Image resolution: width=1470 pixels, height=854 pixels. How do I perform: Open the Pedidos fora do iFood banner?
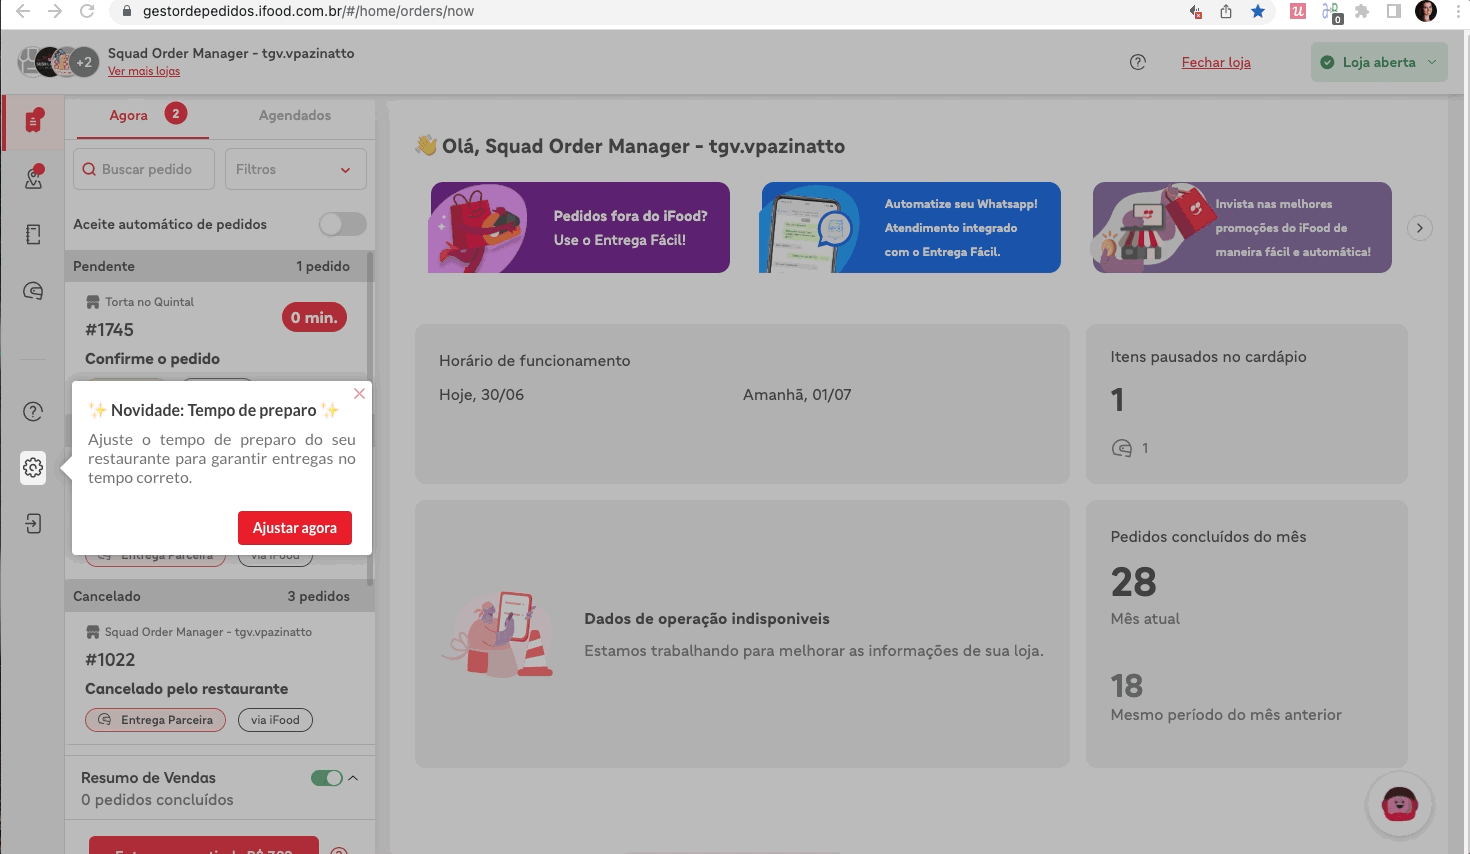click(579, 227)
